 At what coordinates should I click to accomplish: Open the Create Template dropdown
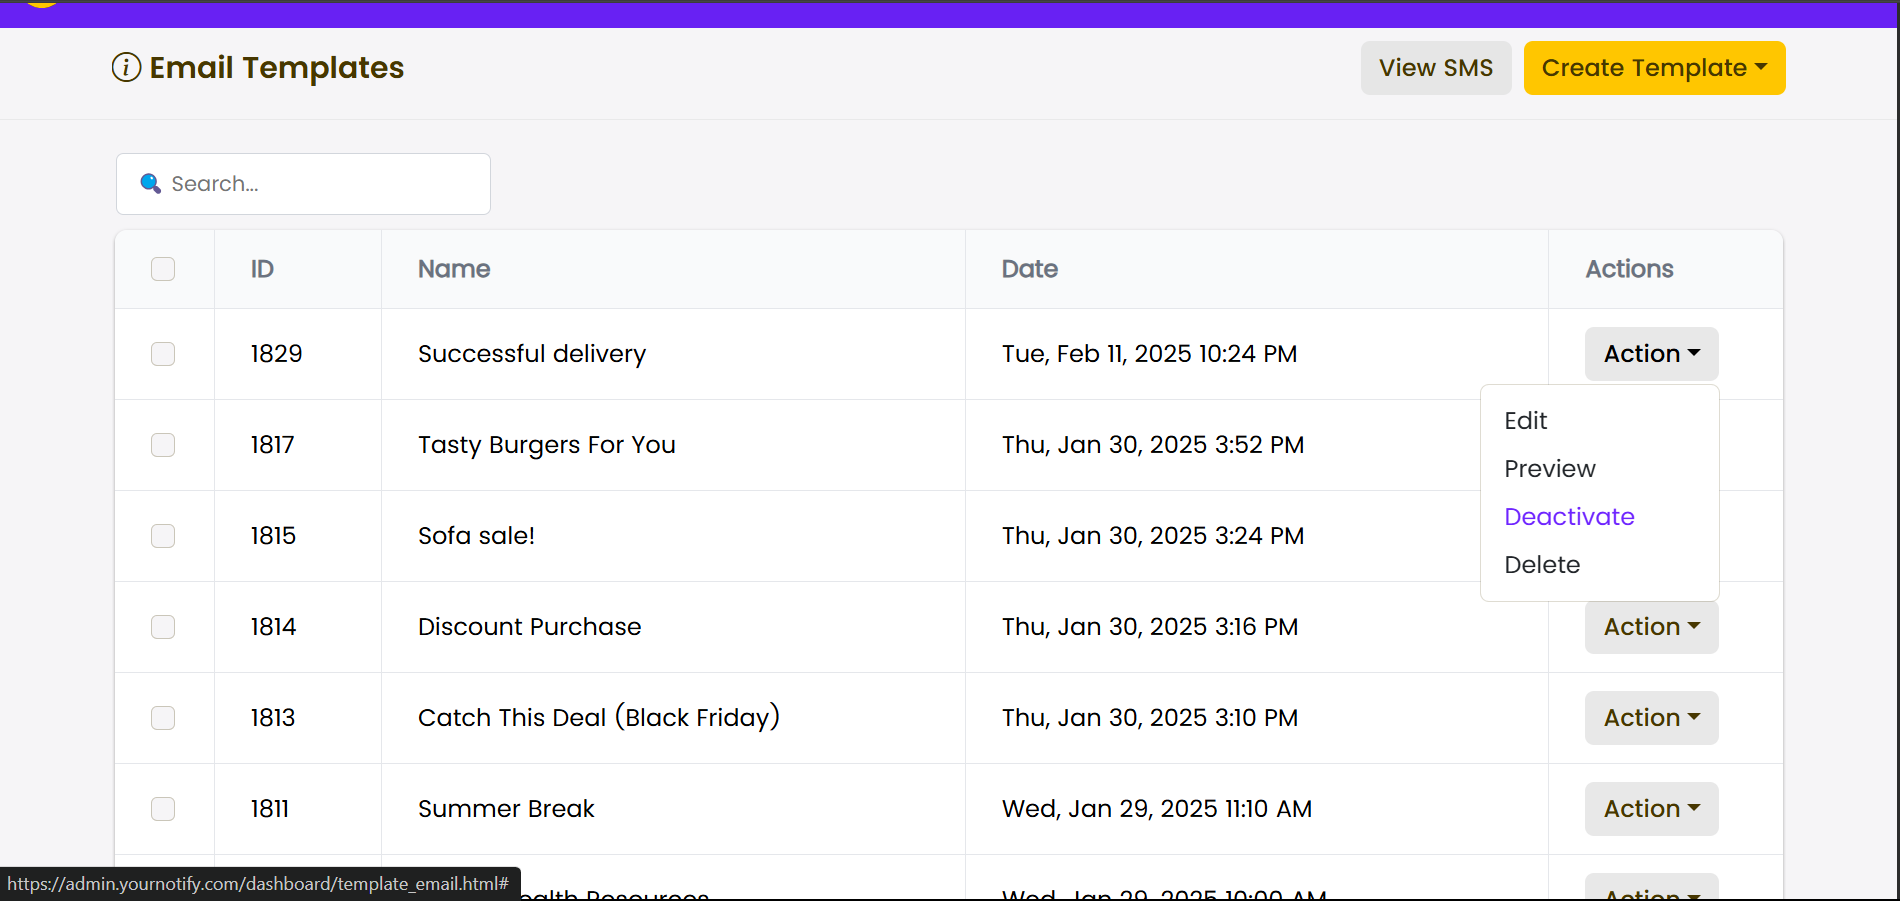1654,68
